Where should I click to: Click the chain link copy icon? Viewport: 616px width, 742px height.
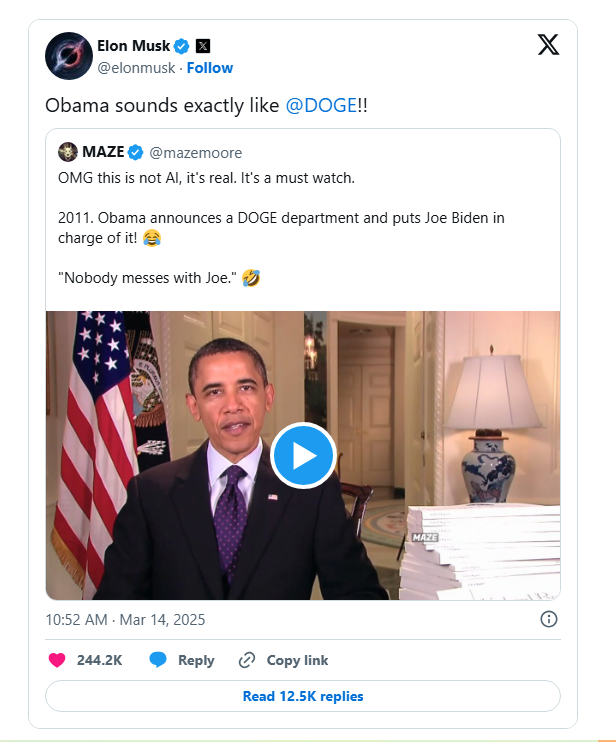click(x=247, y=660)
